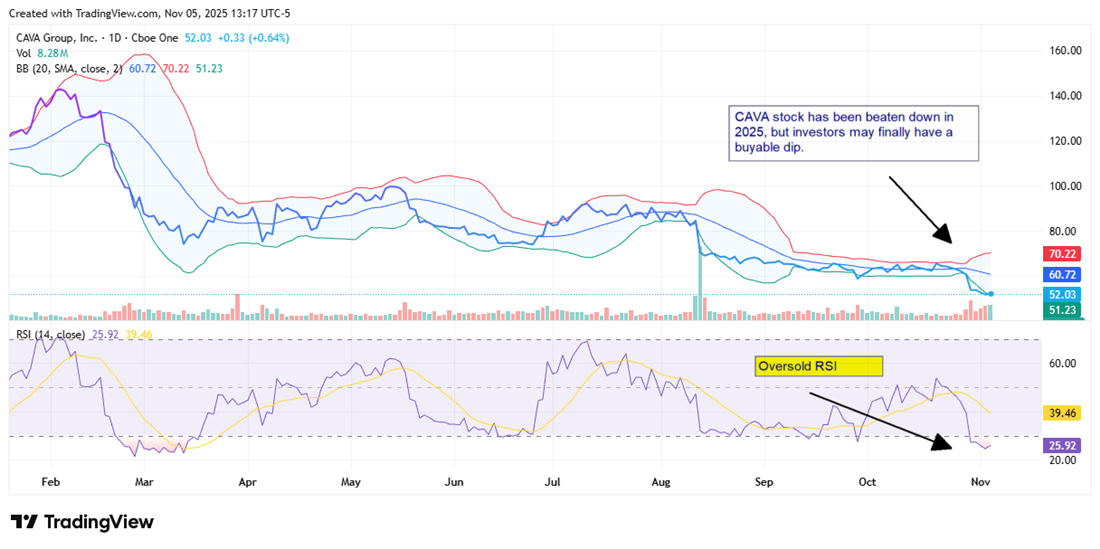The width and height of the screenshot is (1100, 549).
Task: Select the blue 60.72 SMA price tag
Action: coord(1065,274)
